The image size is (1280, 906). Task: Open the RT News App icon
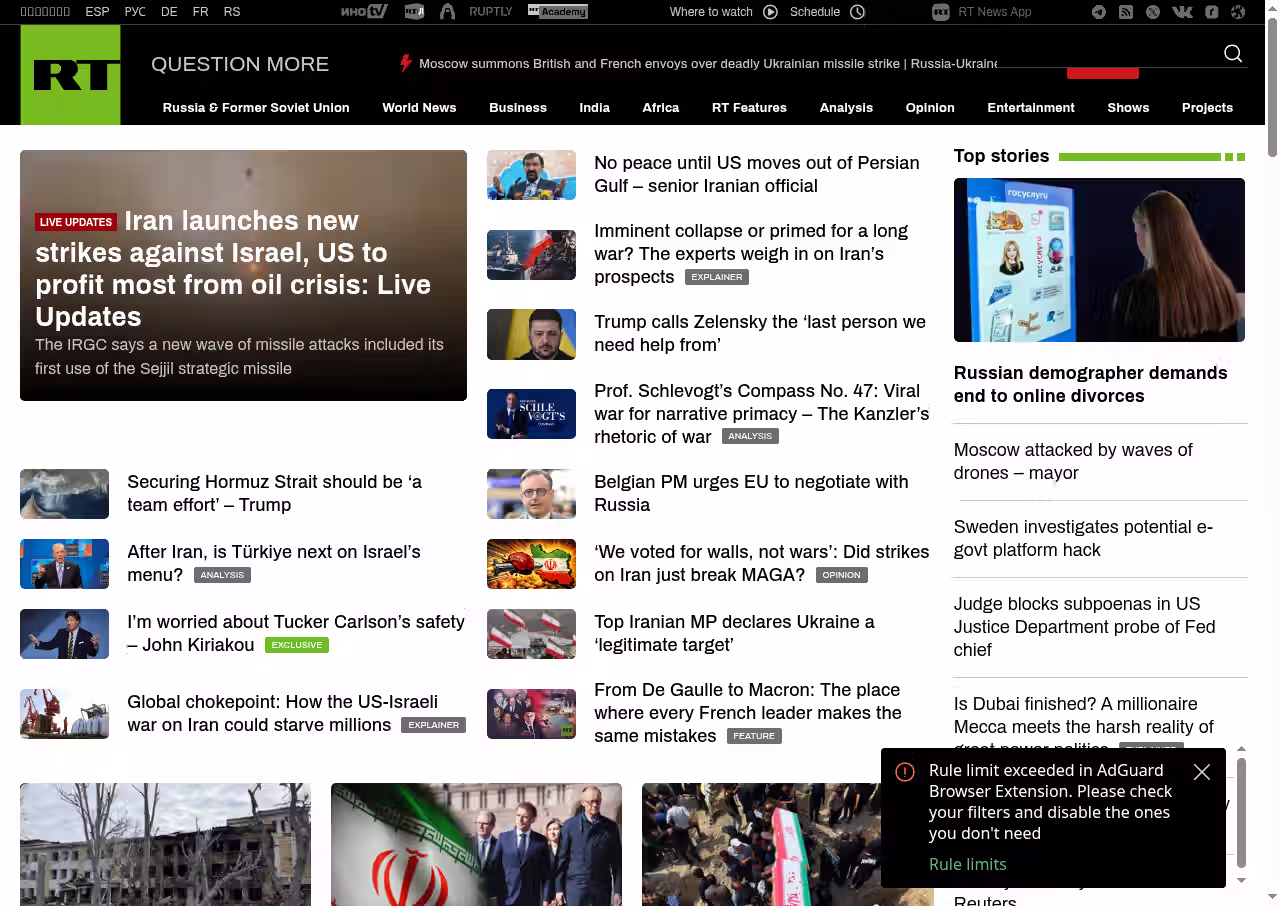tap(941, 12)
